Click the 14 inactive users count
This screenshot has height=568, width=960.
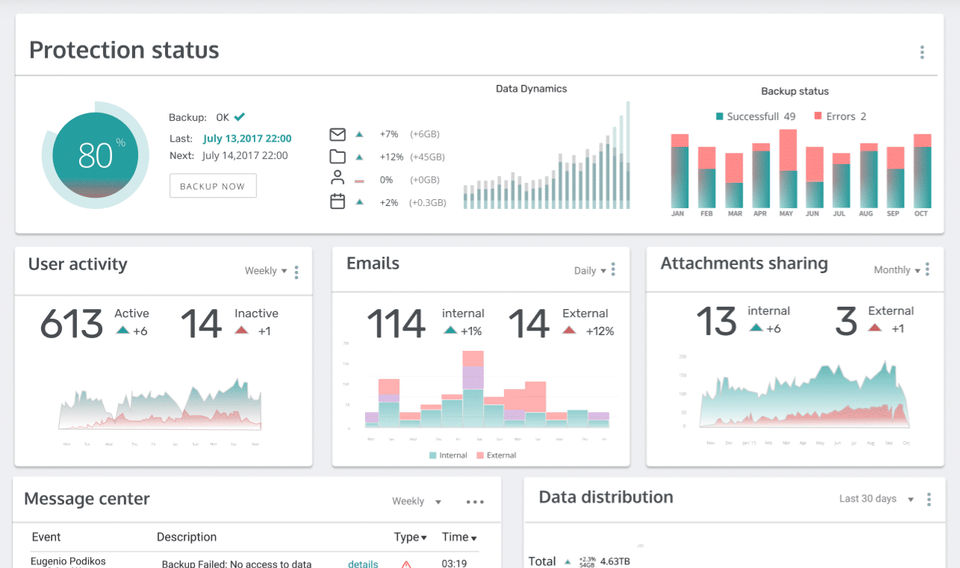coord(201,323)
